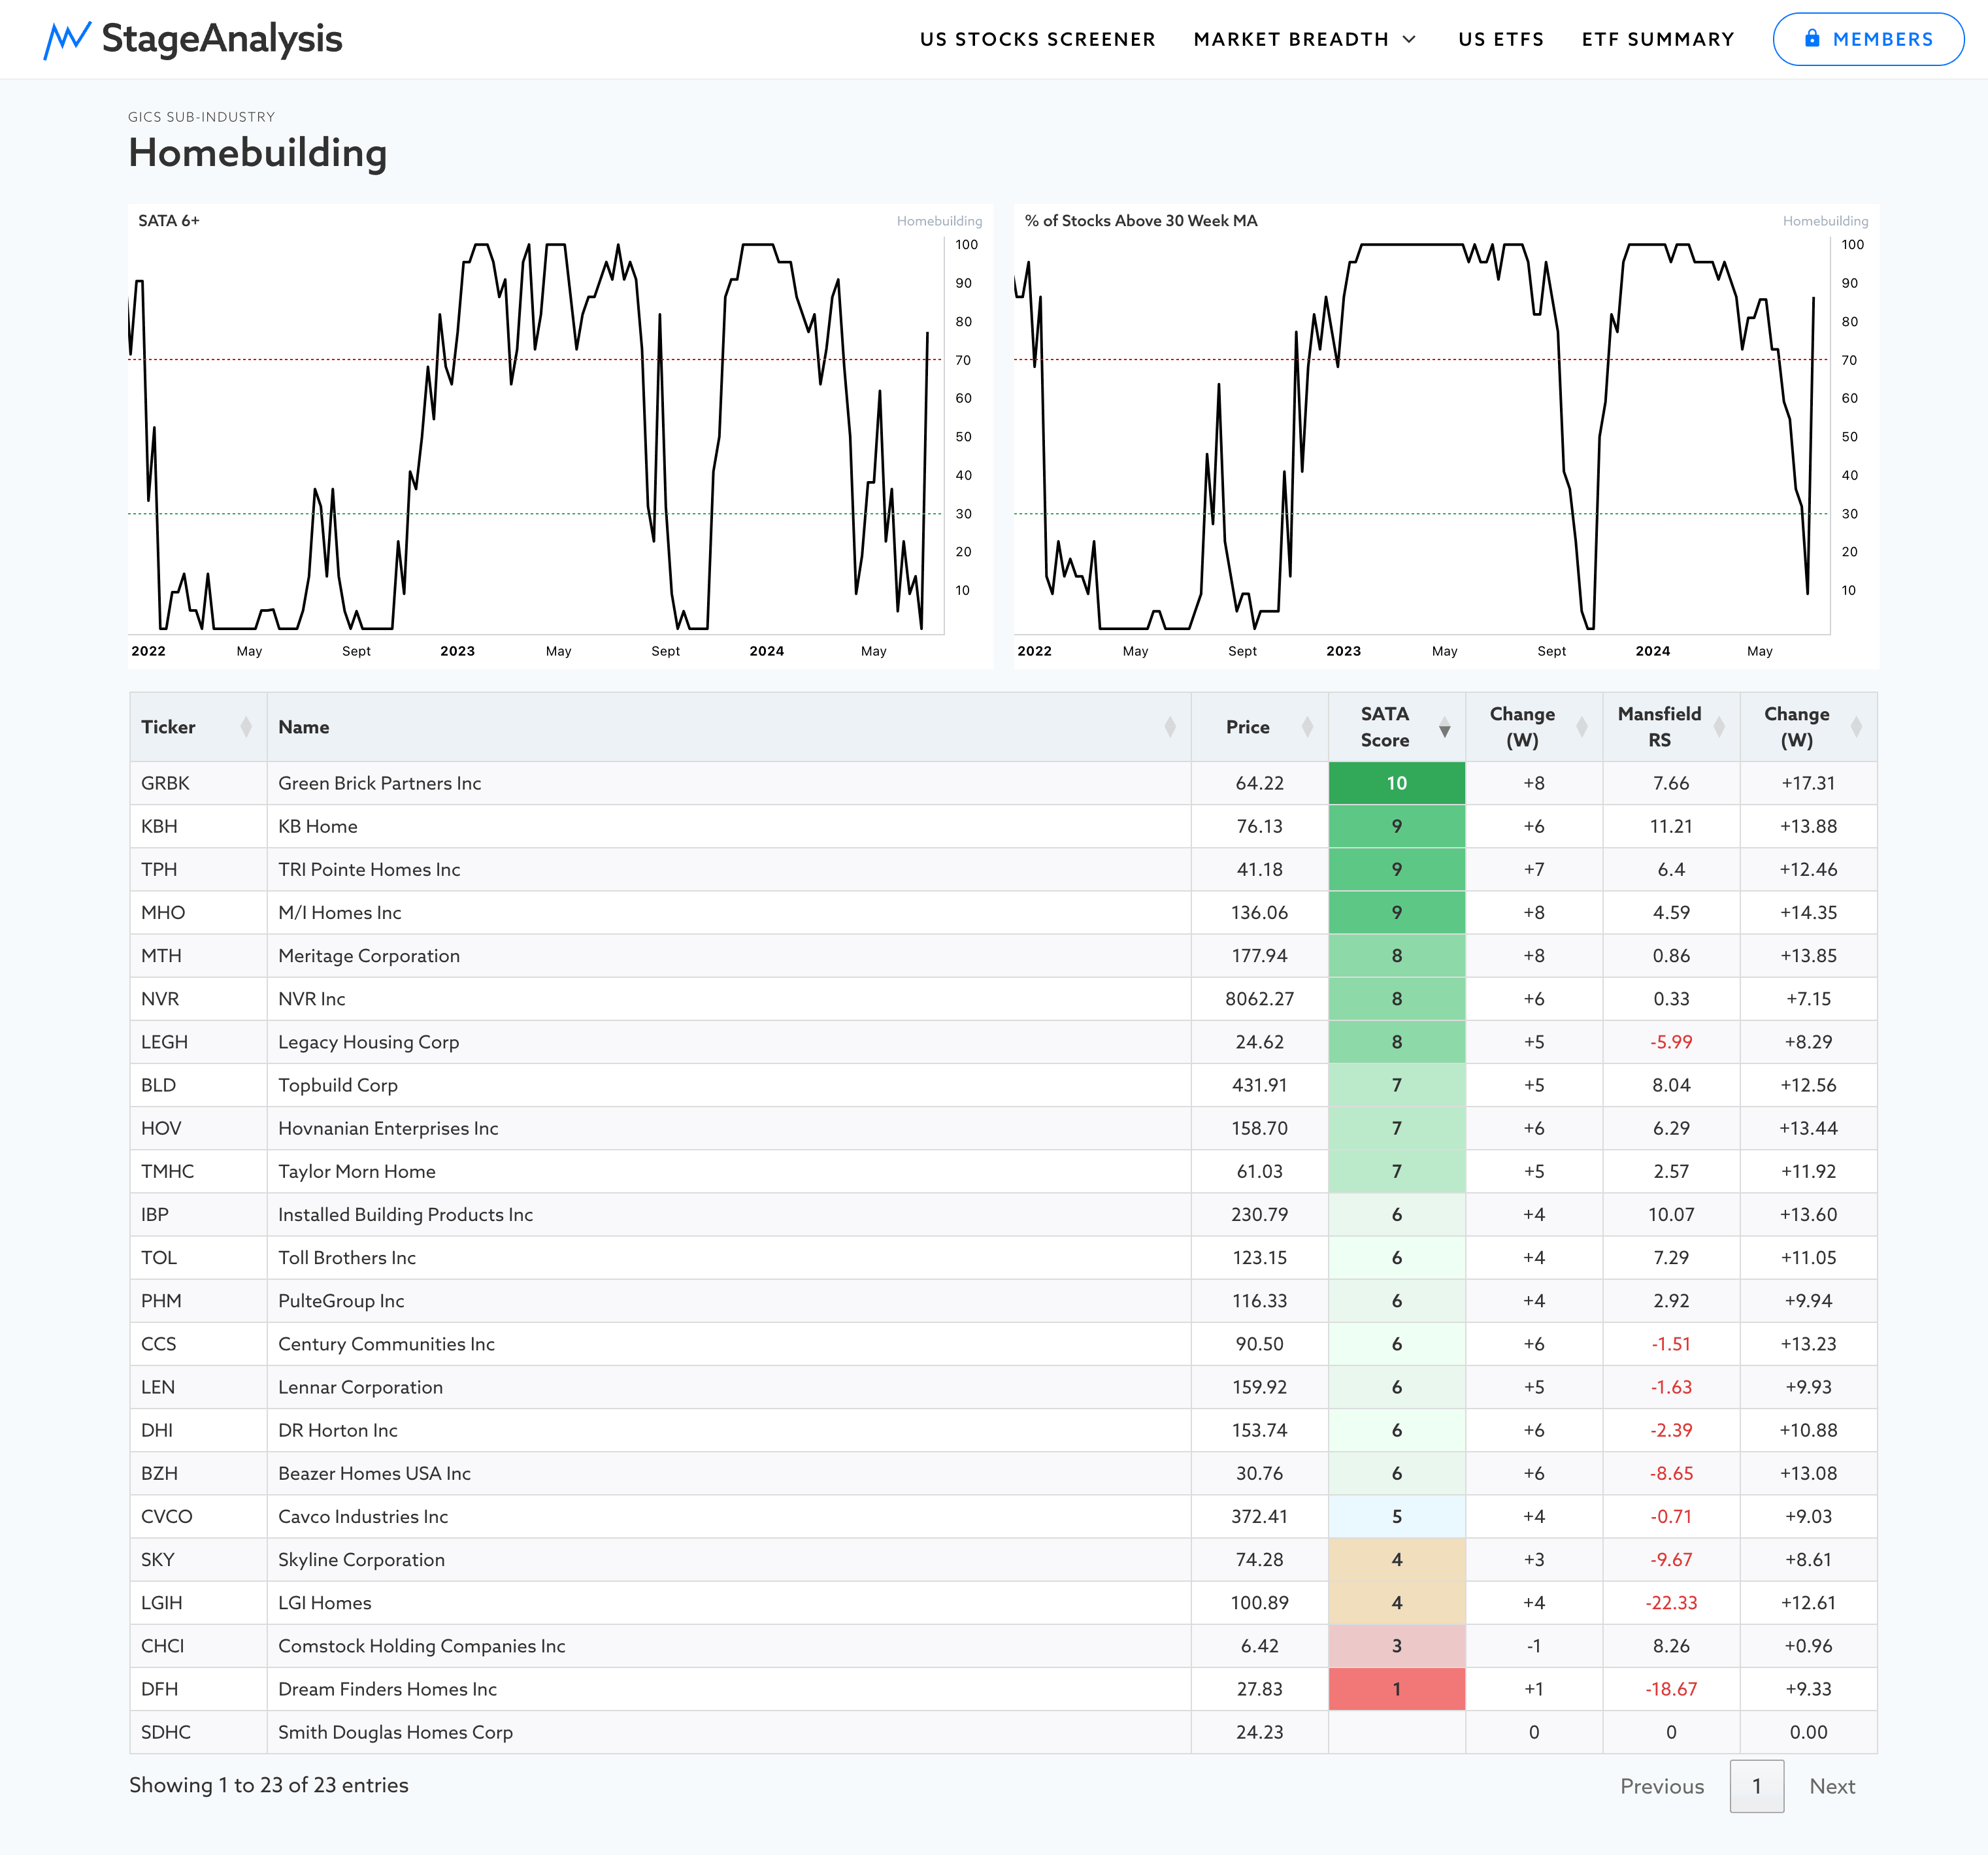Click Next pagination link
Image resolution: width=1988 pixels, height=1855 pixels.
pyautogui.click(x=1832, y=1786)
